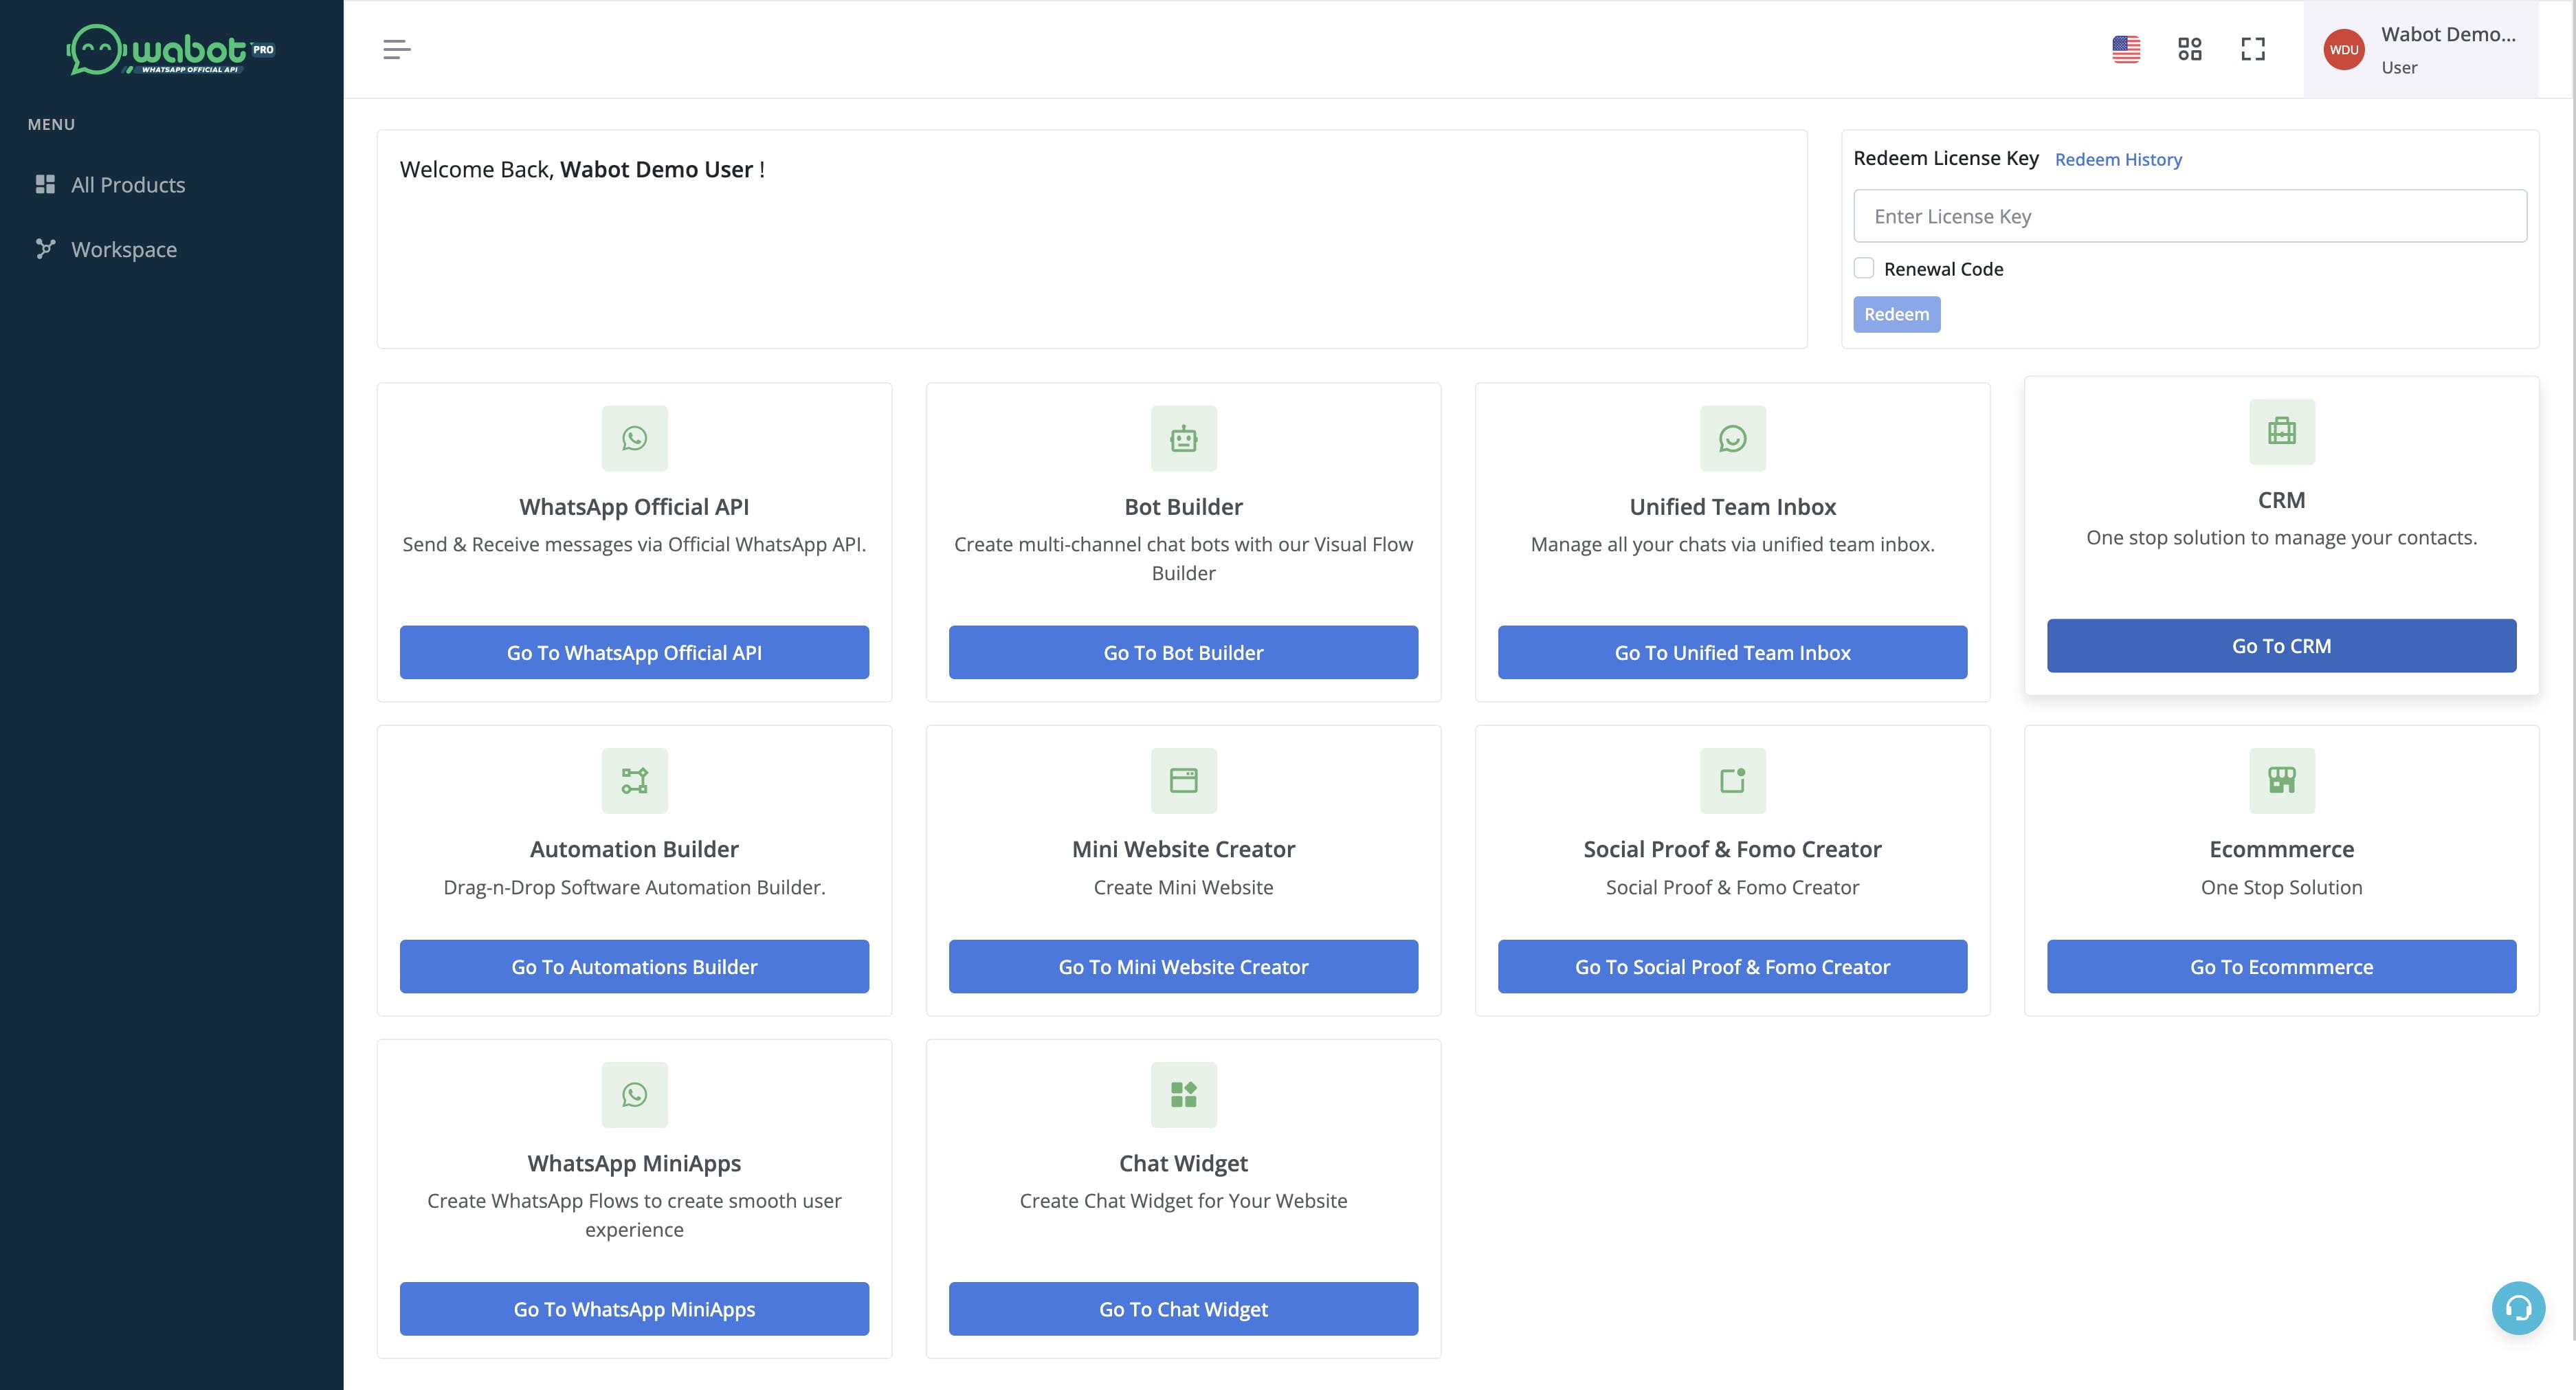Click Go To Unified Team Inbox button

click(x=1732, y=652)
